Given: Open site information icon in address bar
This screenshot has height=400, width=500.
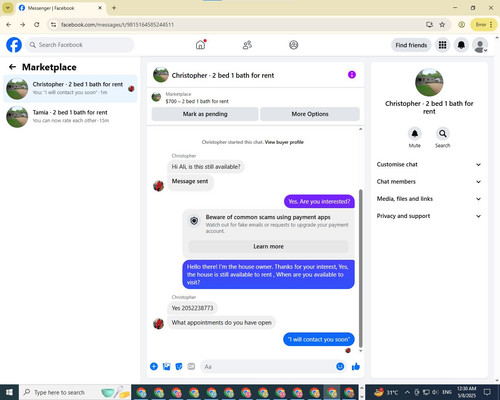Looking at the screenshot, I should [x=53, y=25].
